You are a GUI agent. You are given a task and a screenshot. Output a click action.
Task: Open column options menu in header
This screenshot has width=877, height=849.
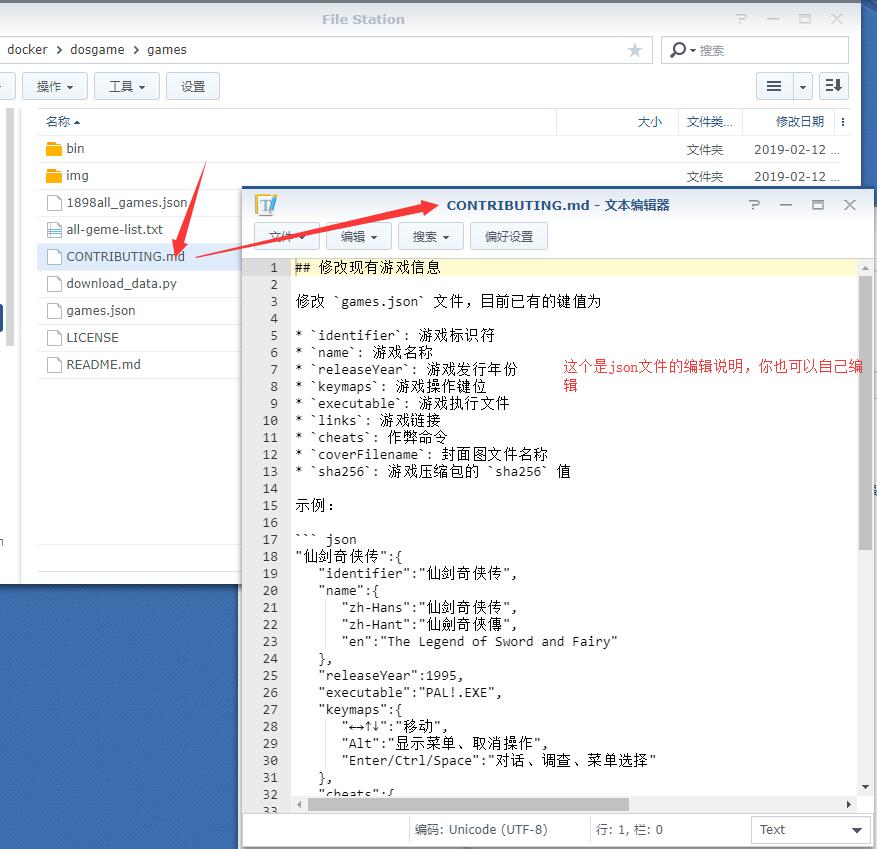(843, 122)
